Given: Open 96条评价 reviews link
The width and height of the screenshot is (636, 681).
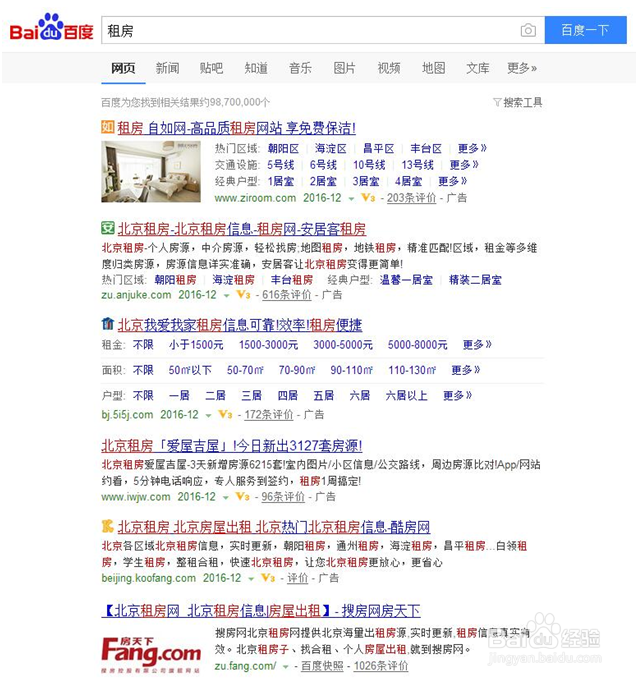Looking at the screenshot, I should 283,497.
